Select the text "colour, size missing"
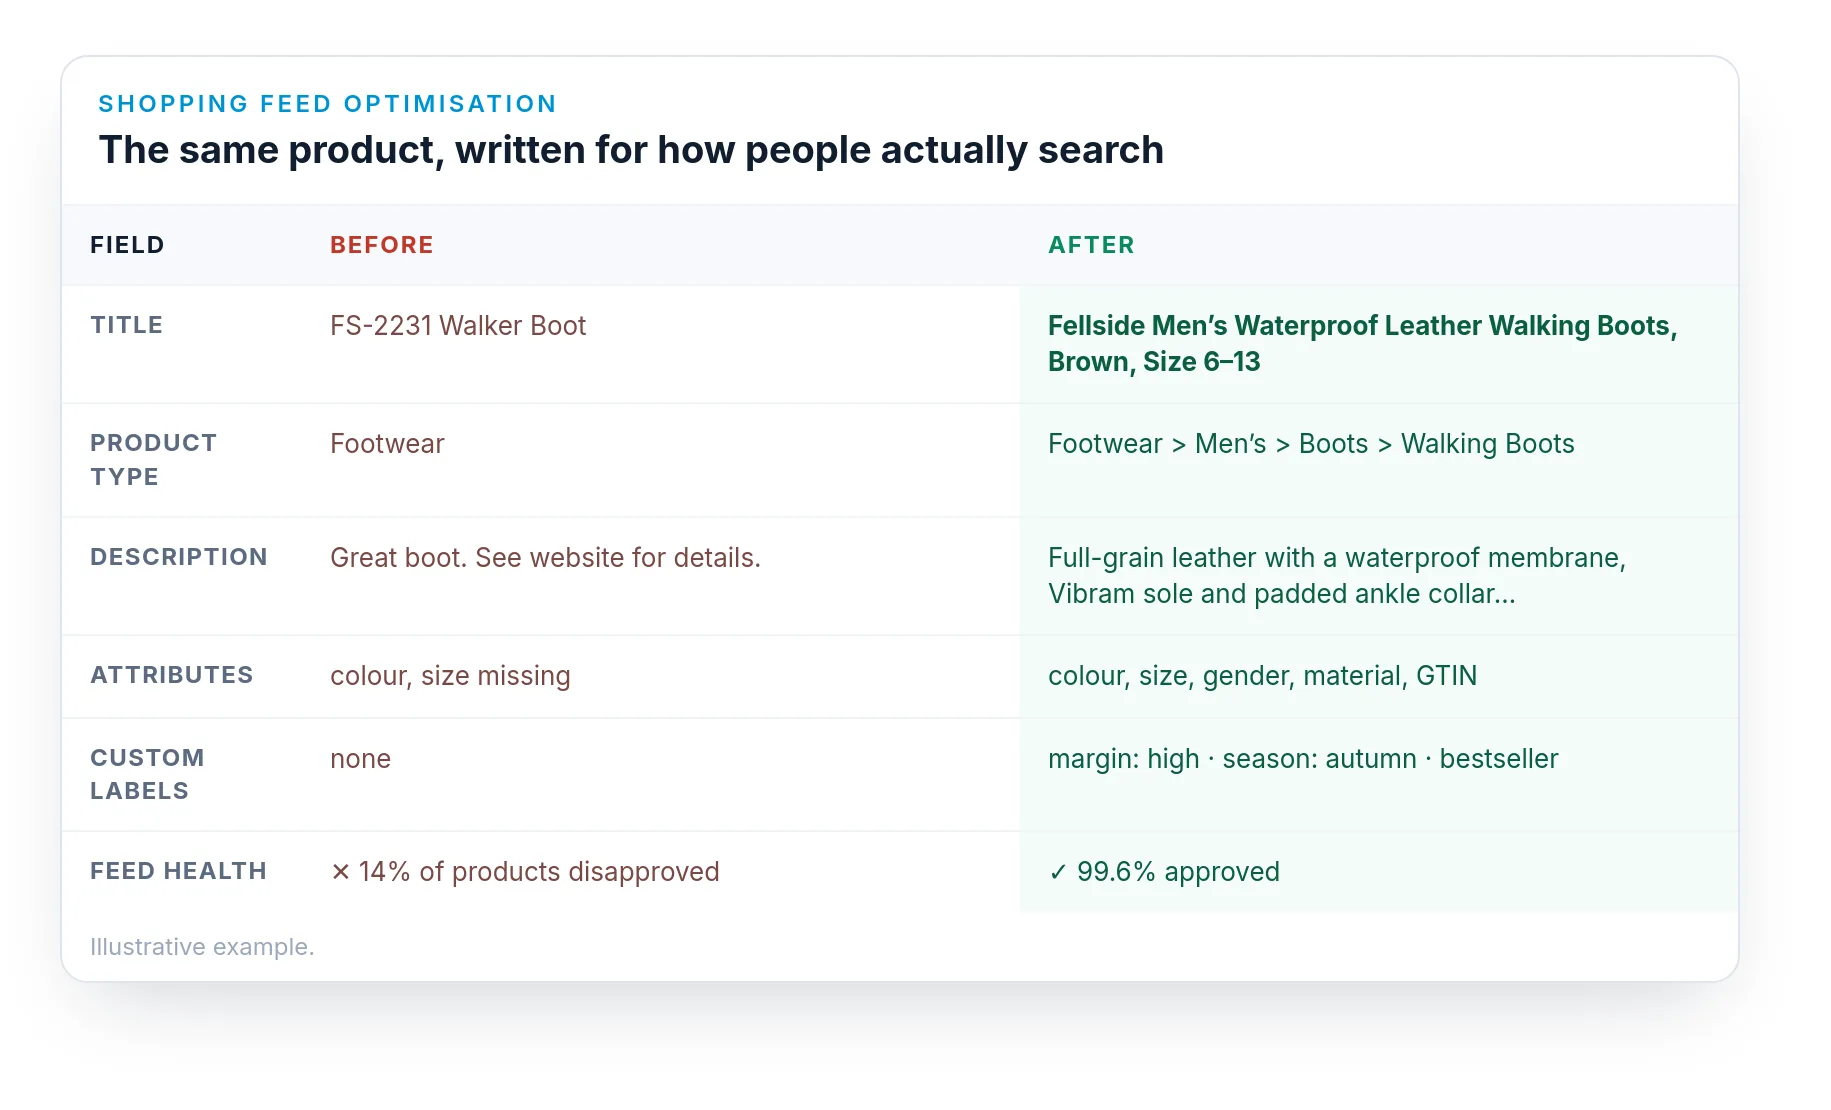 click(x=450, y=676)
